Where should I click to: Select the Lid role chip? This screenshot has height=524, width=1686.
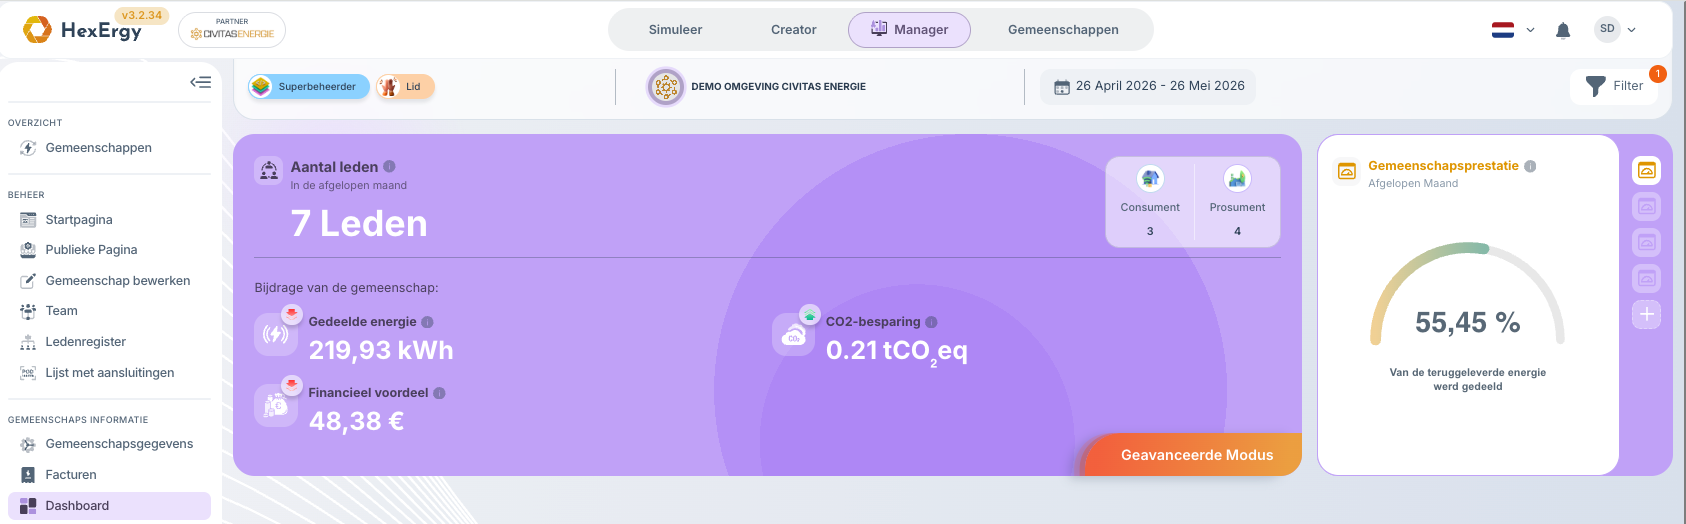[405, 87]
